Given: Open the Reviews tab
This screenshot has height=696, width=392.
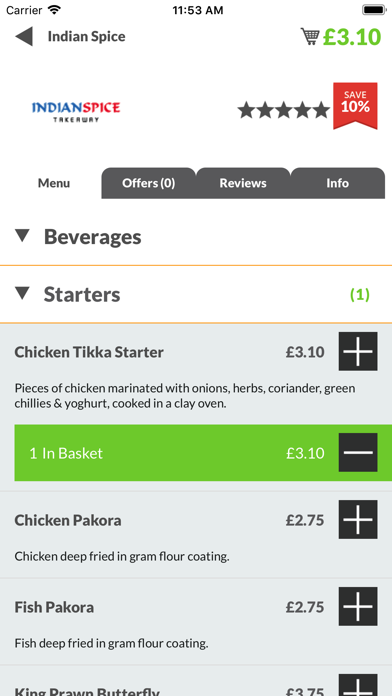Looking at the screenshot, I should (x=243, y=183).
